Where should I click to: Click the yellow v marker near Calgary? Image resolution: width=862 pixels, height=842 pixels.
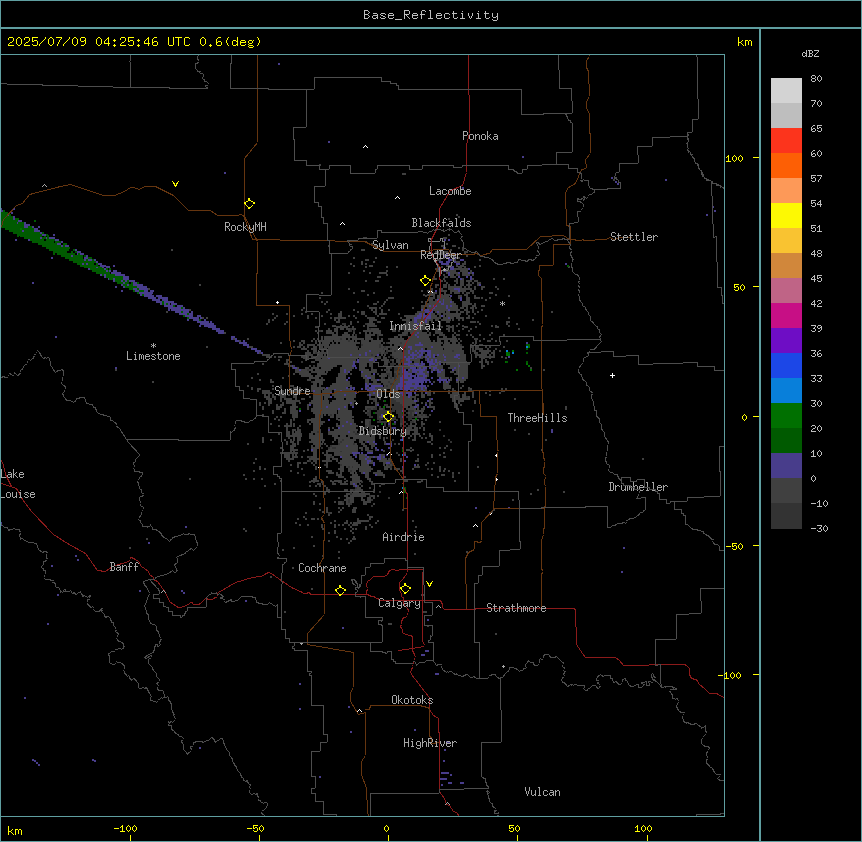[x=429, y=584]
